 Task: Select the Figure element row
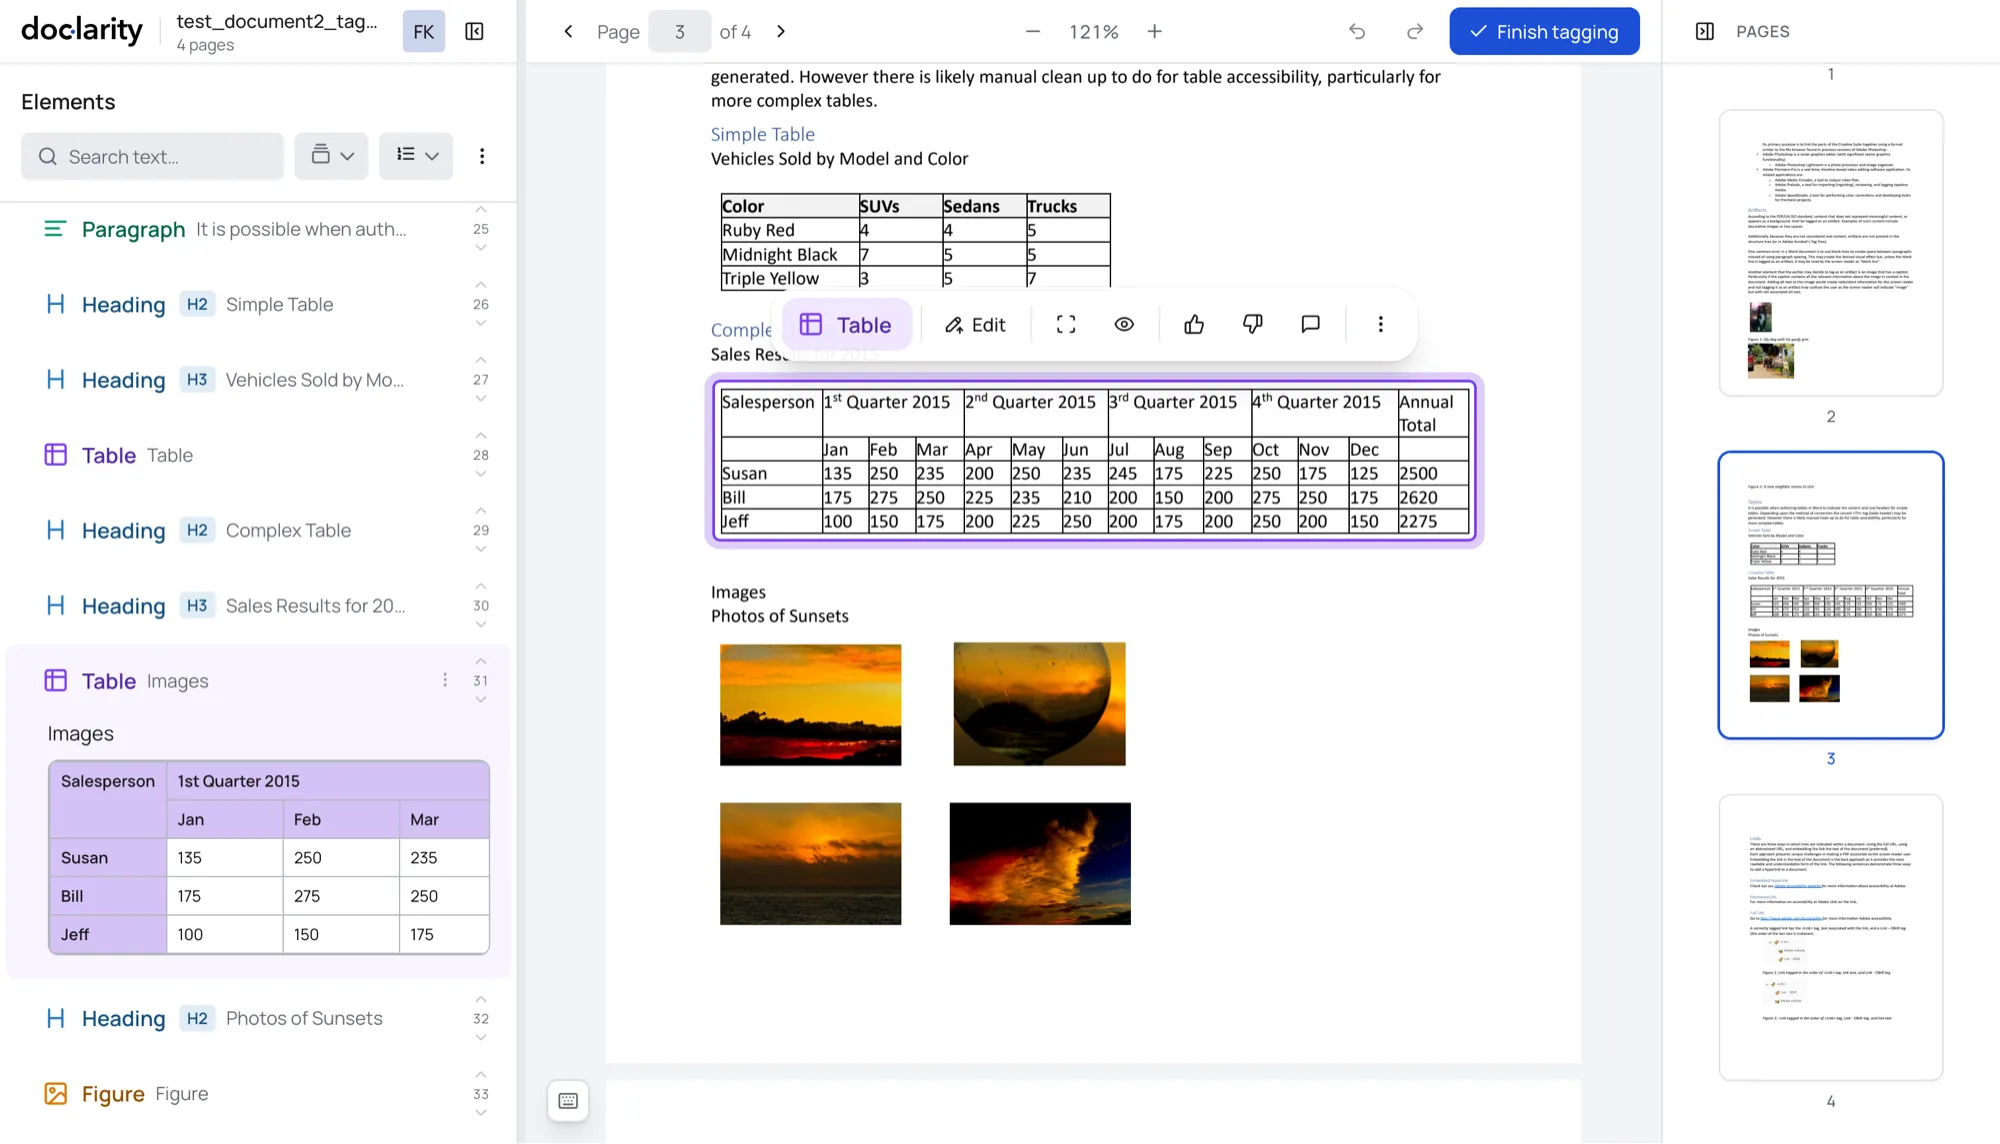coord(258,1094)
